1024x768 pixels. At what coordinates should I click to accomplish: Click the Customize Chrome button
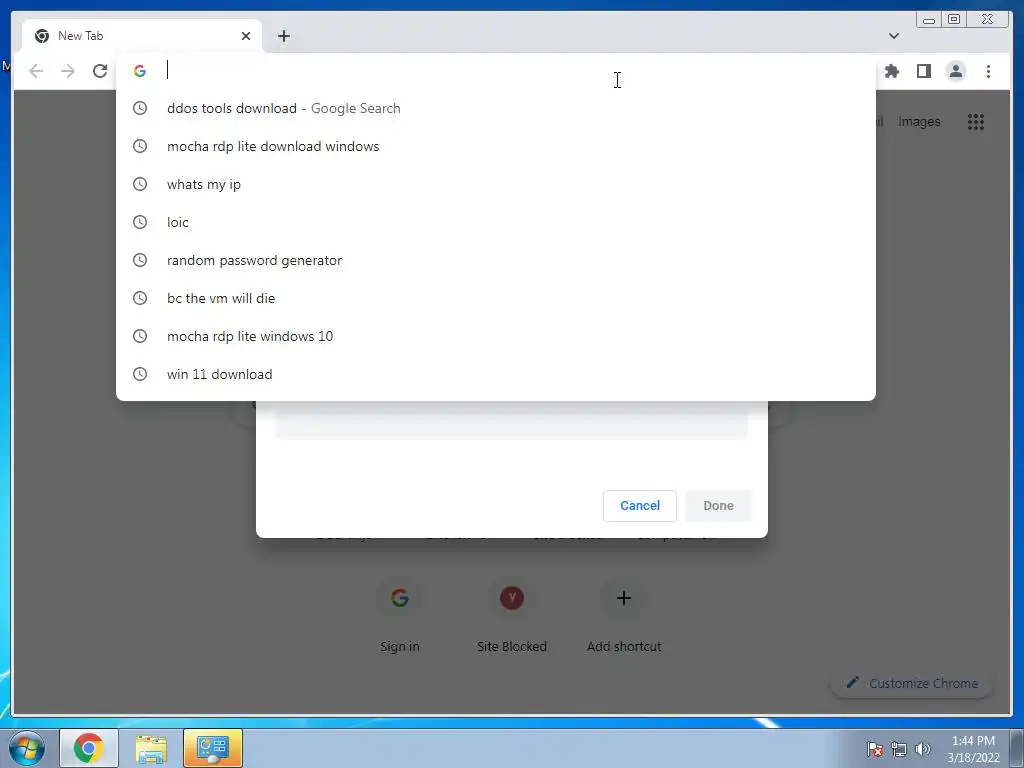point(912,683)
